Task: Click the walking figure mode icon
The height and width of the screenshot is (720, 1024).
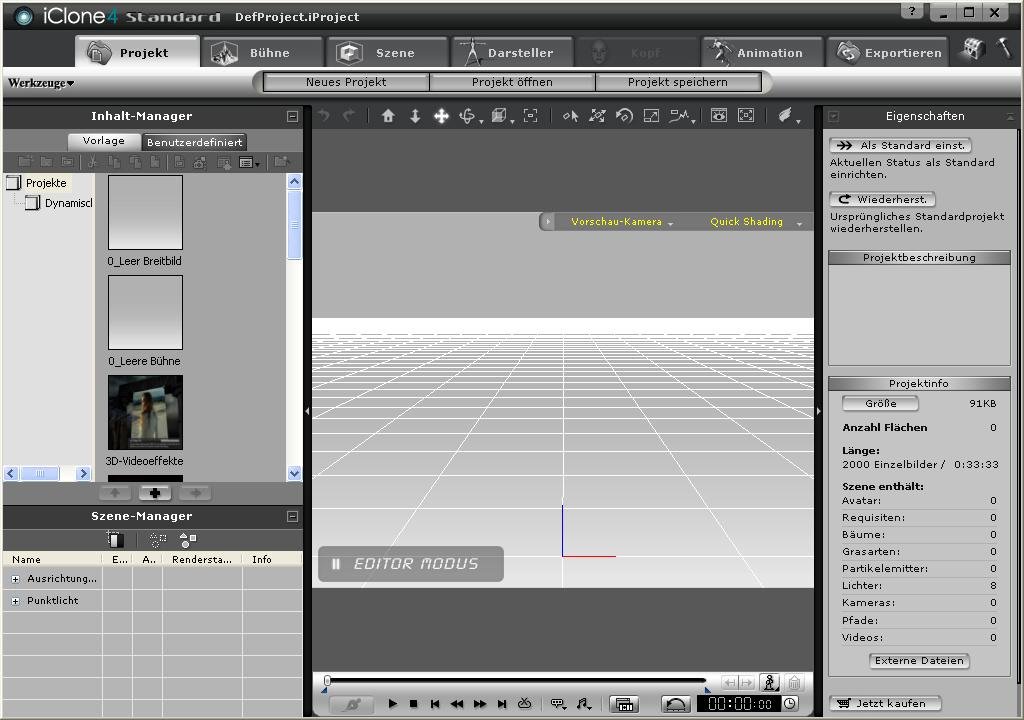Action: (770, 683)
